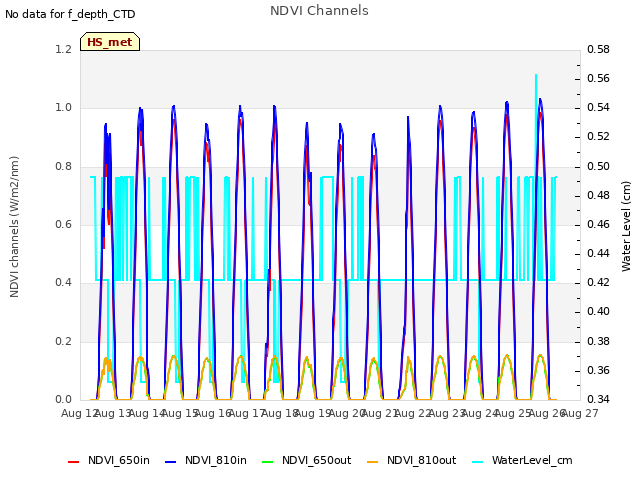Select the NDVI_650in legend label
Screen dimensions: 640x480
coord(119,460)
